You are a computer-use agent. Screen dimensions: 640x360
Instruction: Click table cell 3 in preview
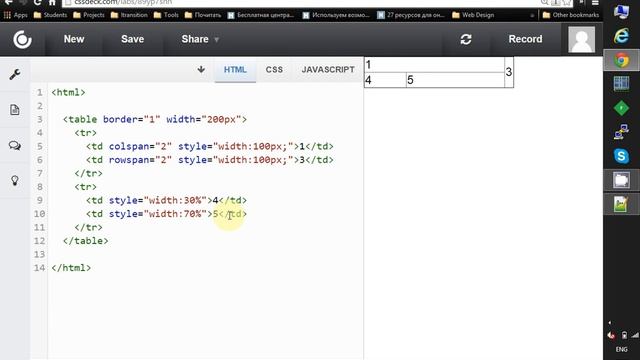(x=509, y=72)
